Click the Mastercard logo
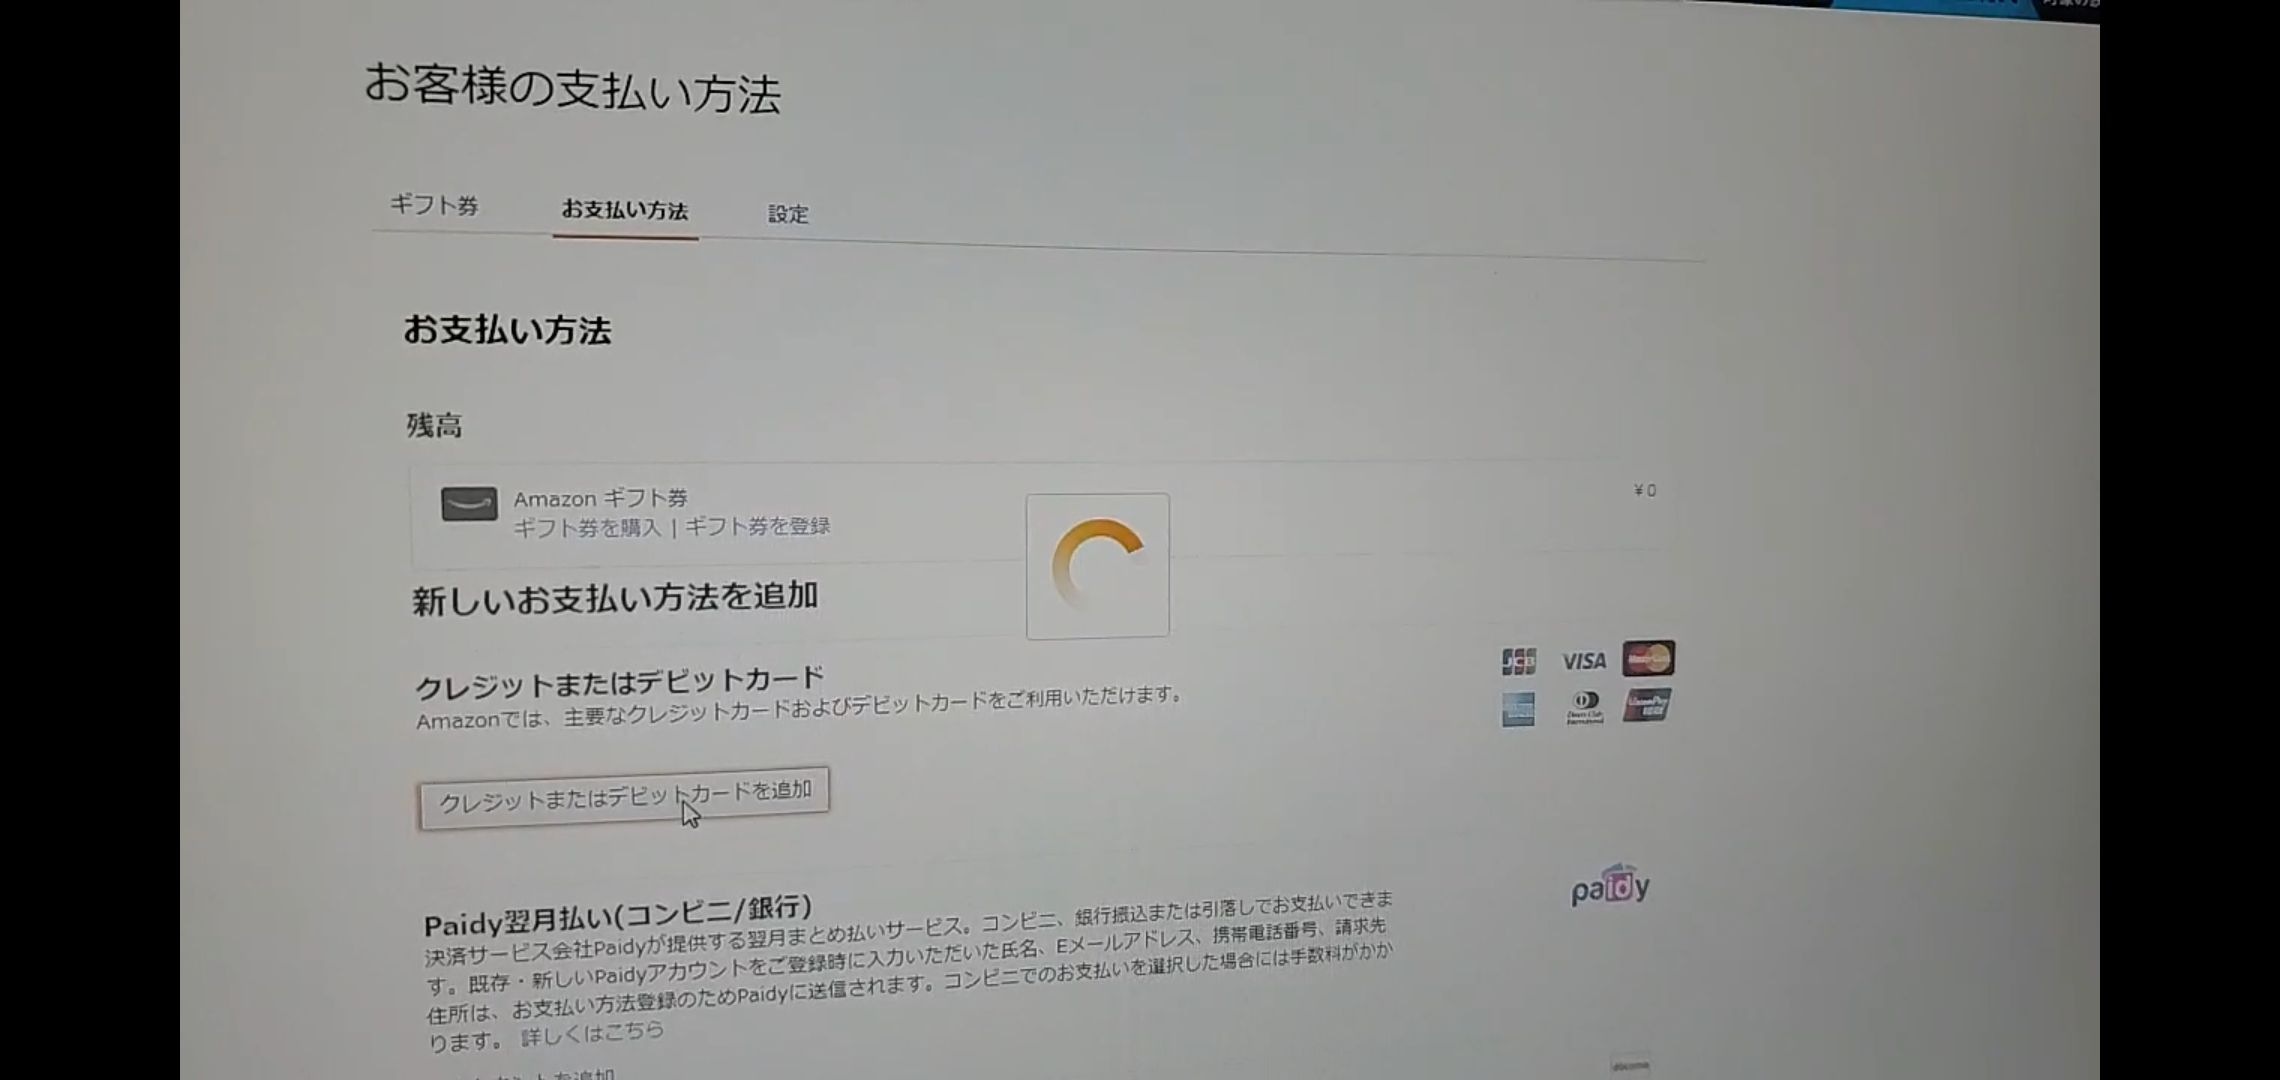Image resolution: width=2280 pixels, height=1080 pixels. point(1648,658)
